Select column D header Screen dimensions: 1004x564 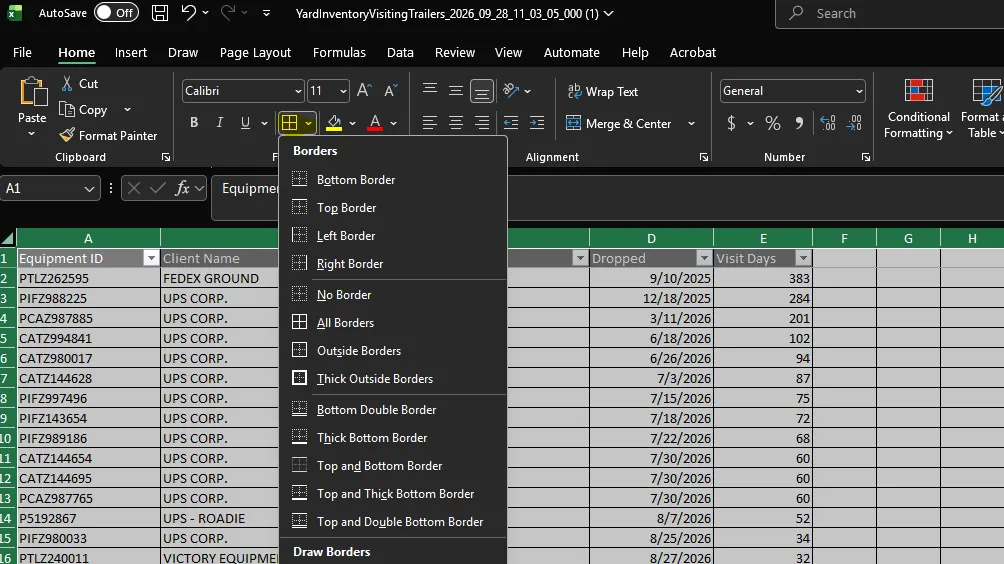[x=651, y=238]
